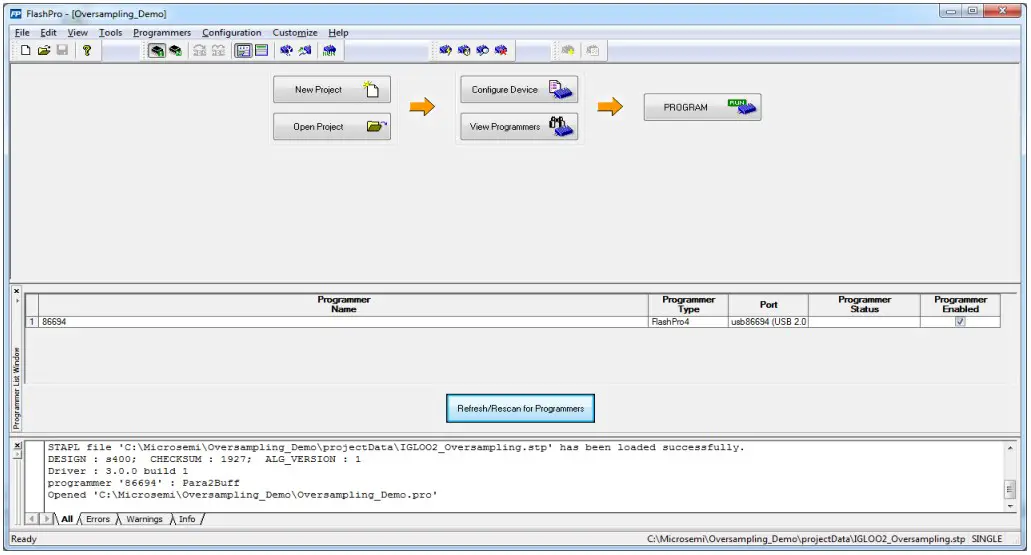The width and height of the screenshot is (1031, 555).
Task: Click the disabled yellow star toolbar icon
Action: click(x=568, y=51)
